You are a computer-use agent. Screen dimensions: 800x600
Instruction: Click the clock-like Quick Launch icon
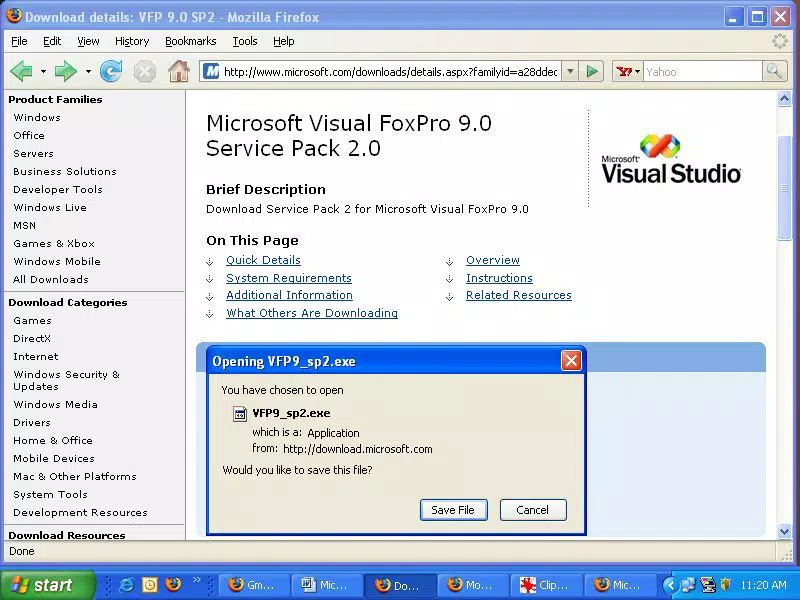[x=150, y=585]
